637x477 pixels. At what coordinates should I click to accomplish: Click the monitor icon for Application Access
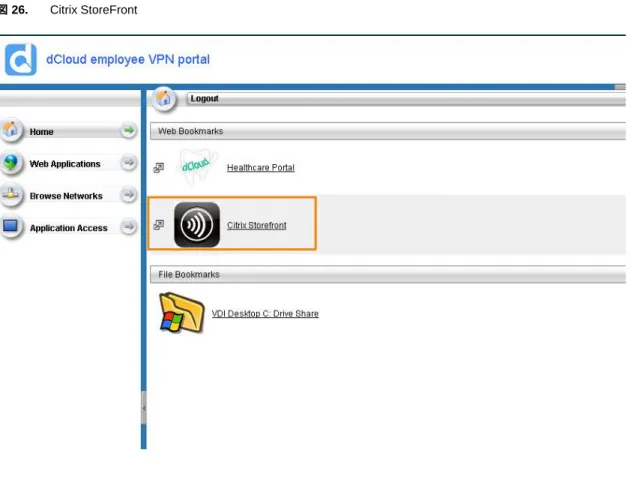pyautogui.click(x=11, y=226)
